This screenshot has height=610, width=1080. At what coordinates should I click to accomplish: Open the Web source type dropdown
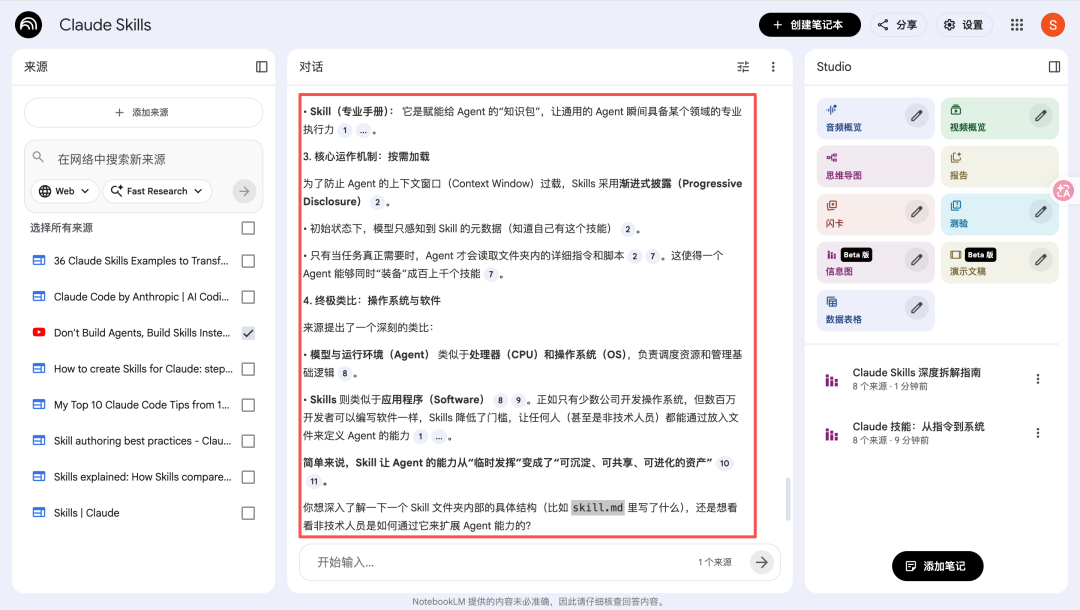pyautogui.click(x=65, y=191)
